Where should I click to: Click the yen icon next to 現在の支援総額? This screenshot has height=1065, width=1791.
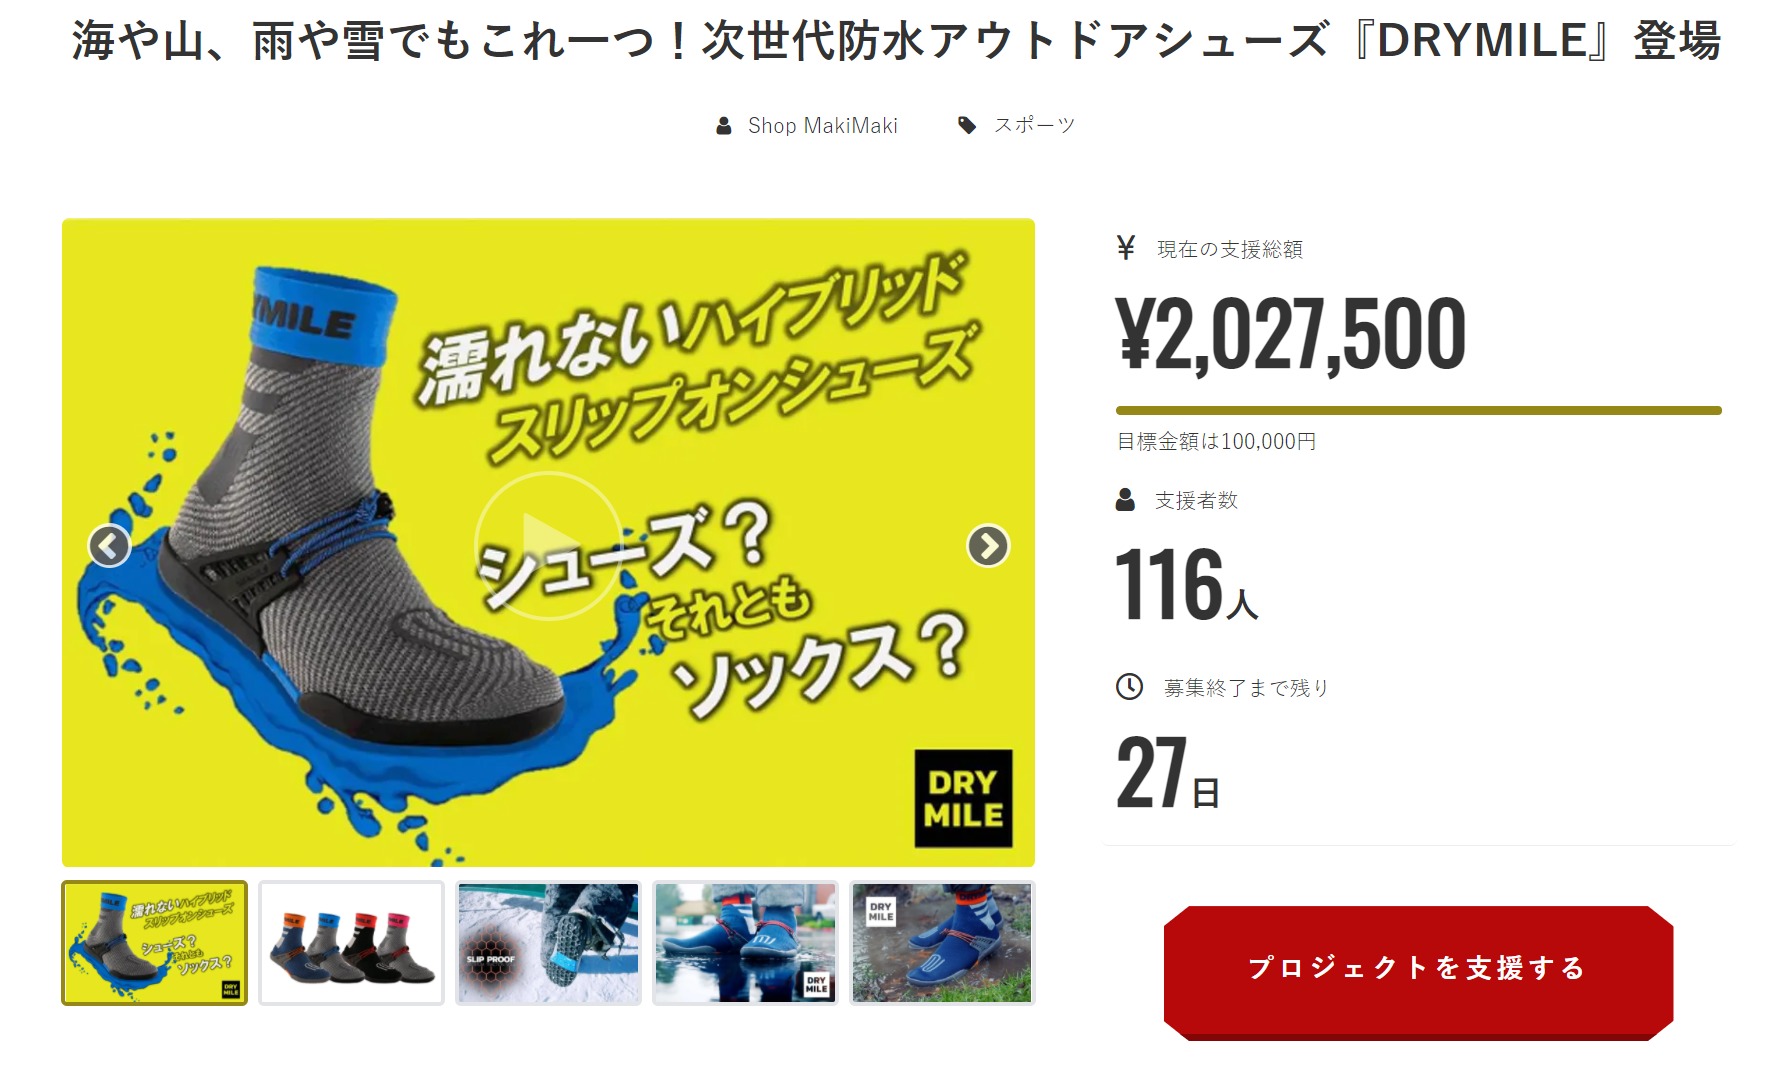1126,248
